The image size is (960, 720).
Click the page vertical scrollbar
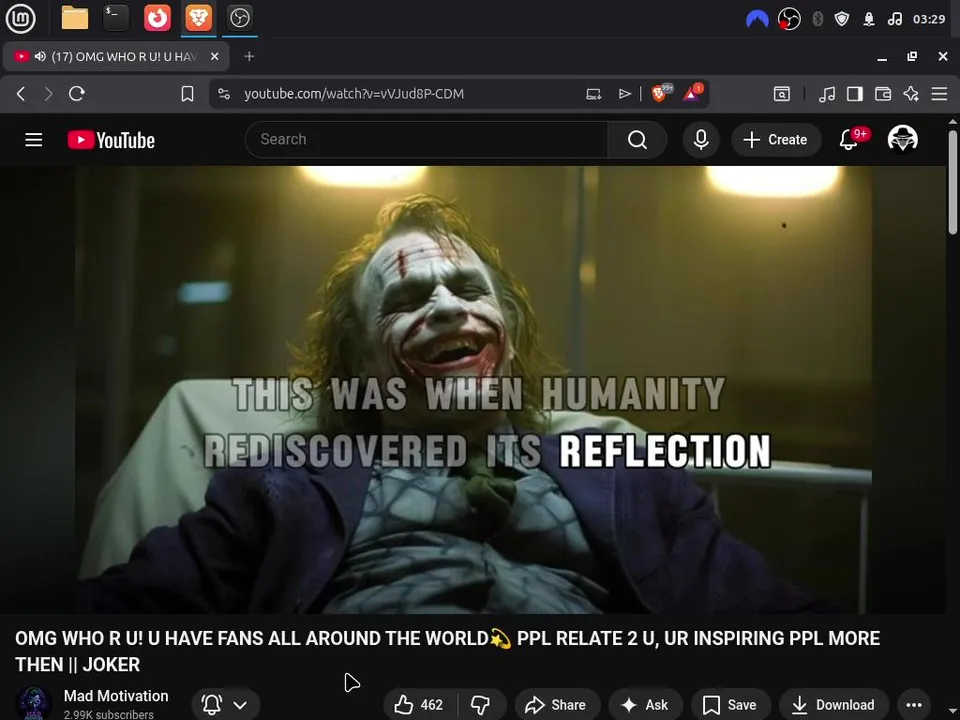coord(953,182)
